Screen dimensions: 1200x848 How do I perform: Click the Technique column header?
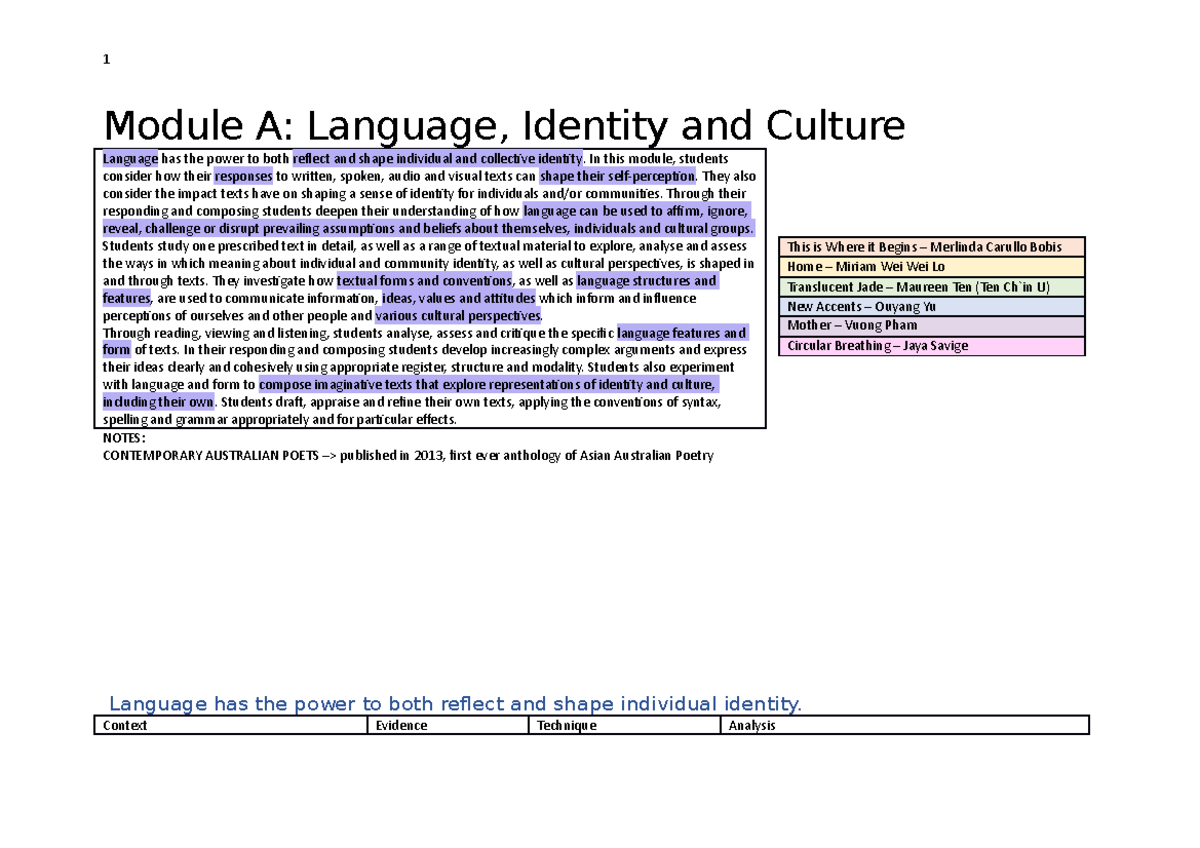pos(565,726)
